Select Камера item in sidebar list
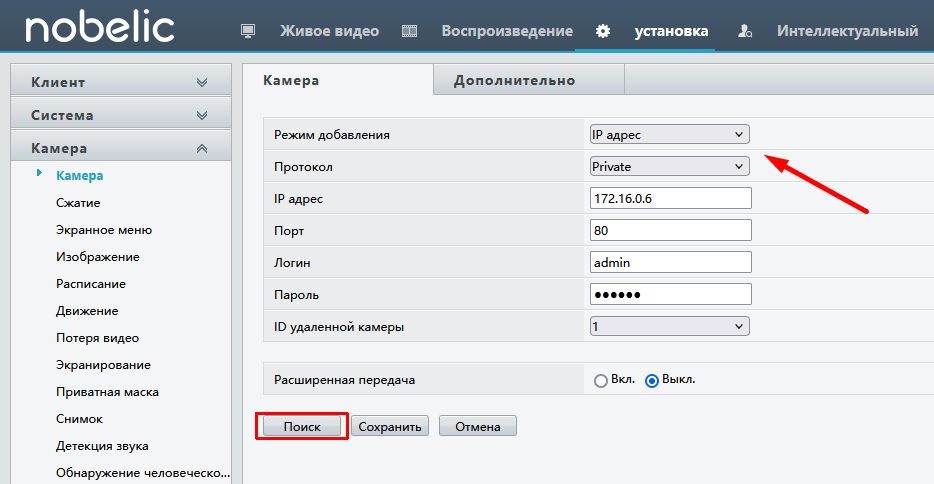 (x=79, y=176)
